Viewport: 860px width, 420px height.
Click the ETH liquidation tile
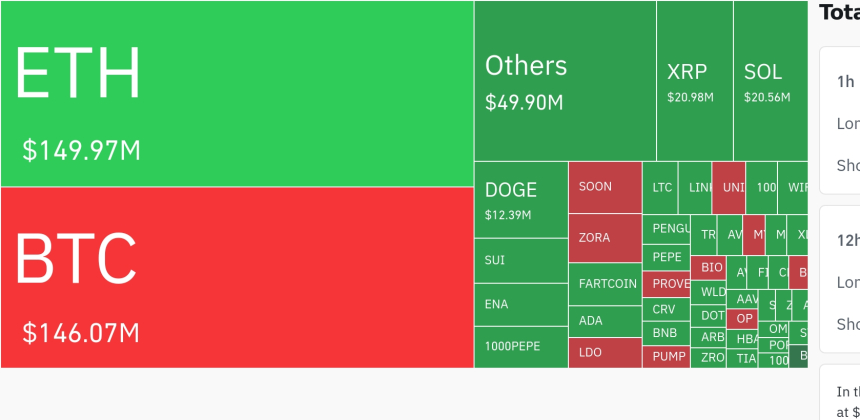[x=237, y=93]
